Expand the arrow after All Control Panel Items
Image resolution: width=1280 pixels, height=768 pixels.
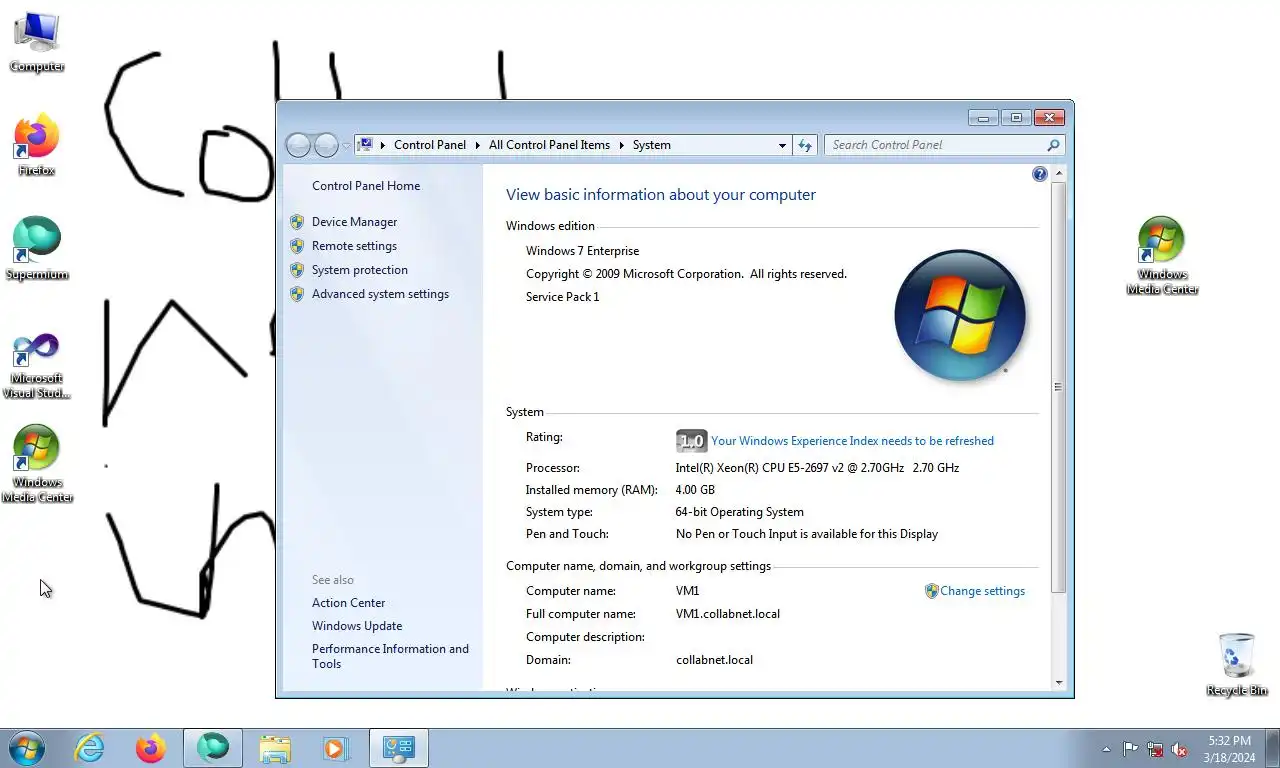coord(621,145)
